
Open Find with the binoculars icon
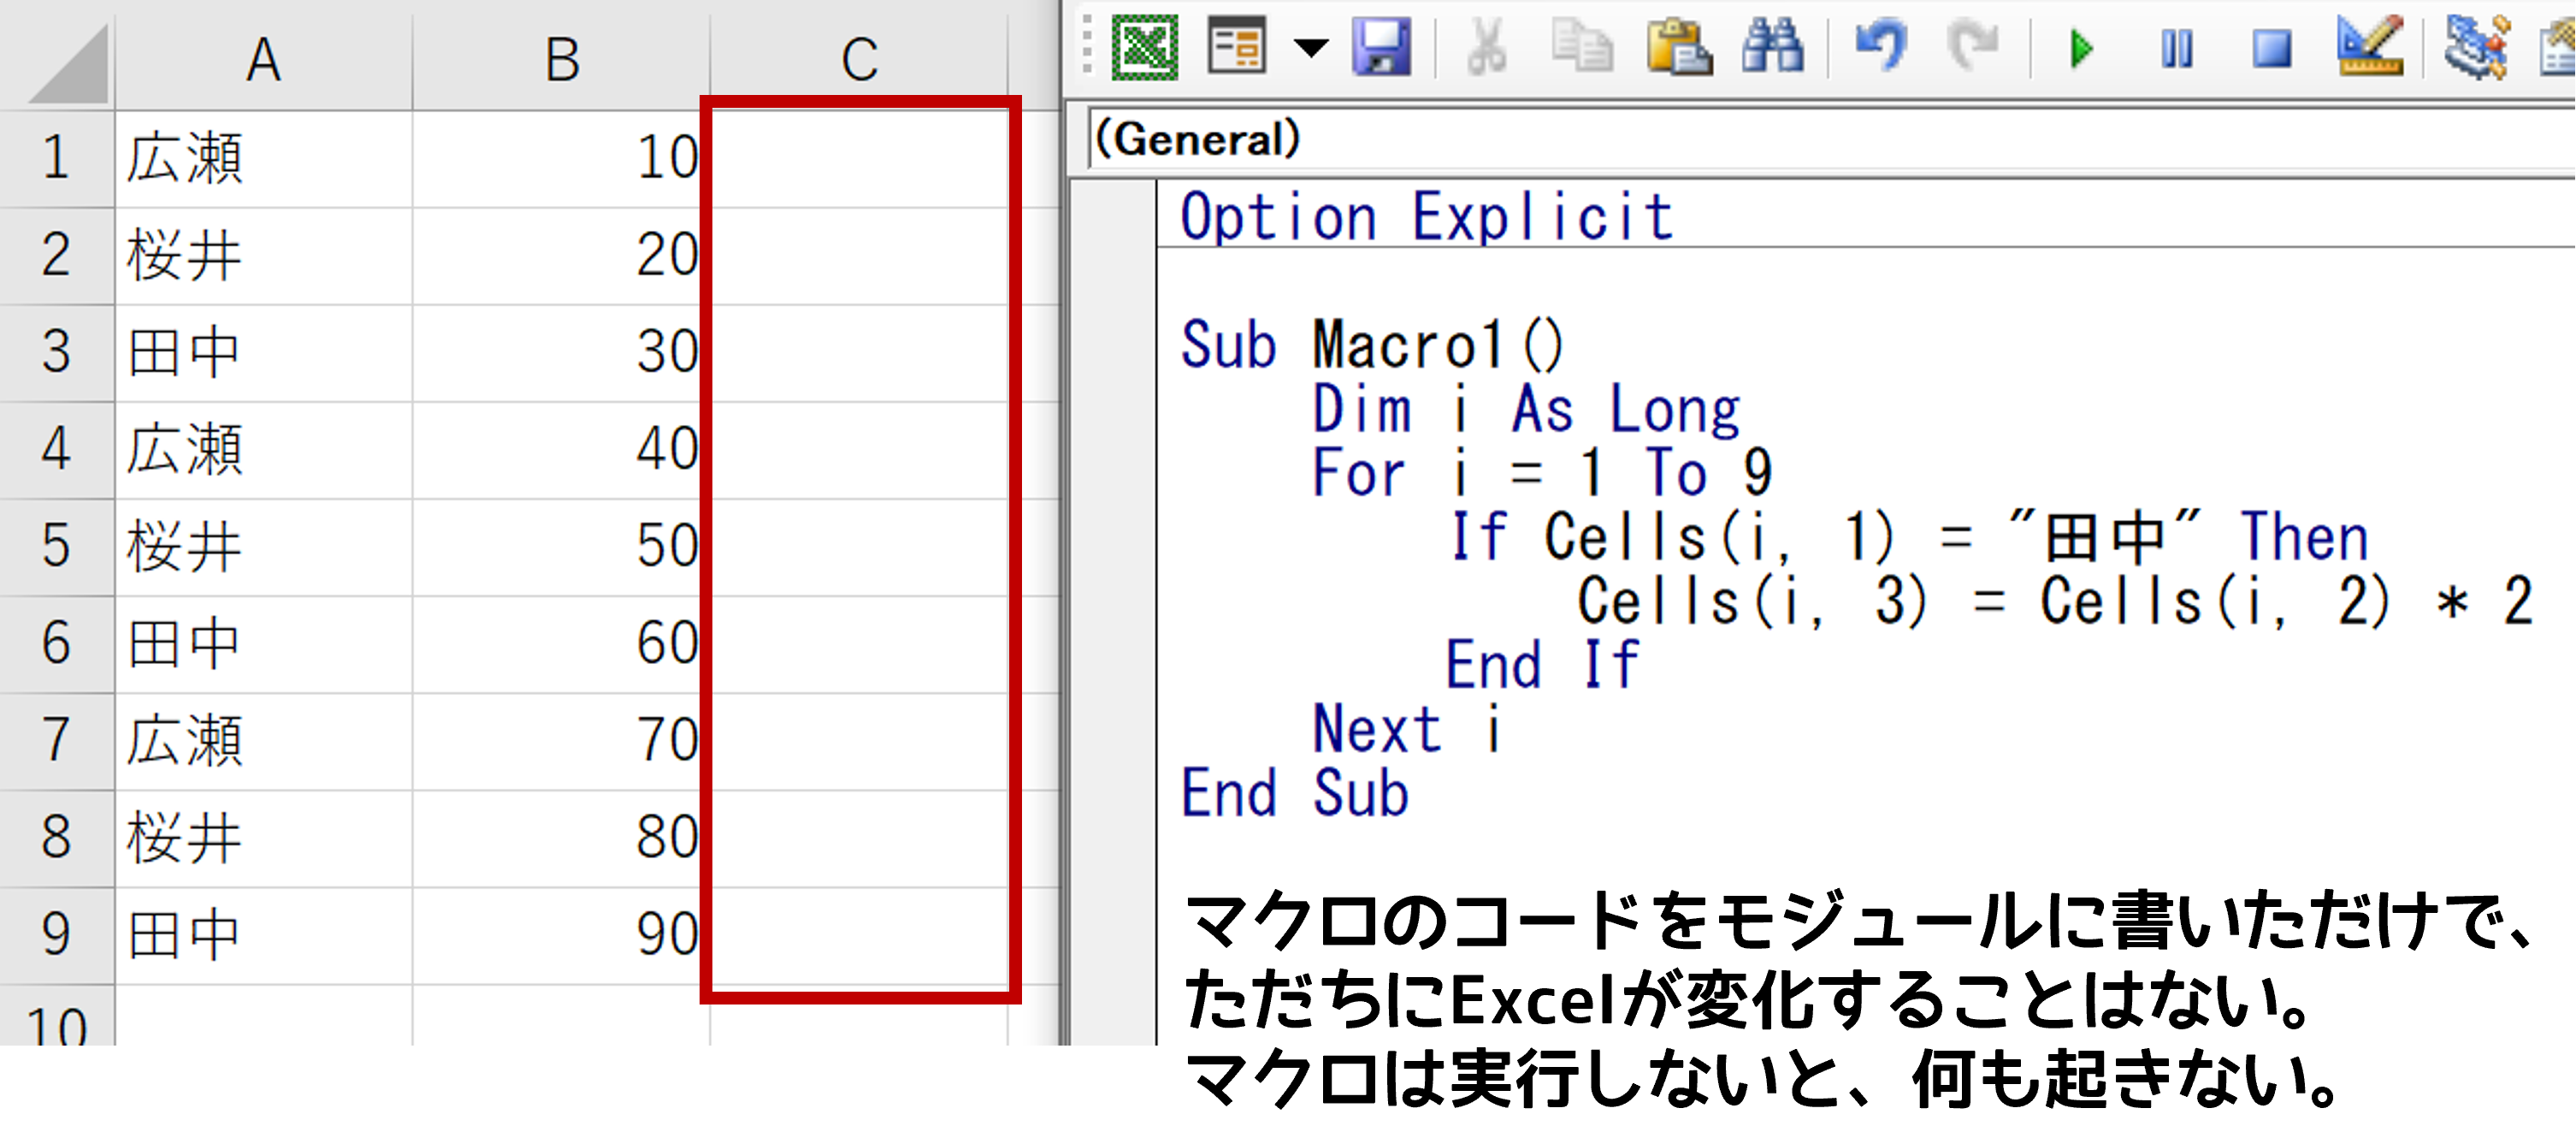tap(1773, 47)
